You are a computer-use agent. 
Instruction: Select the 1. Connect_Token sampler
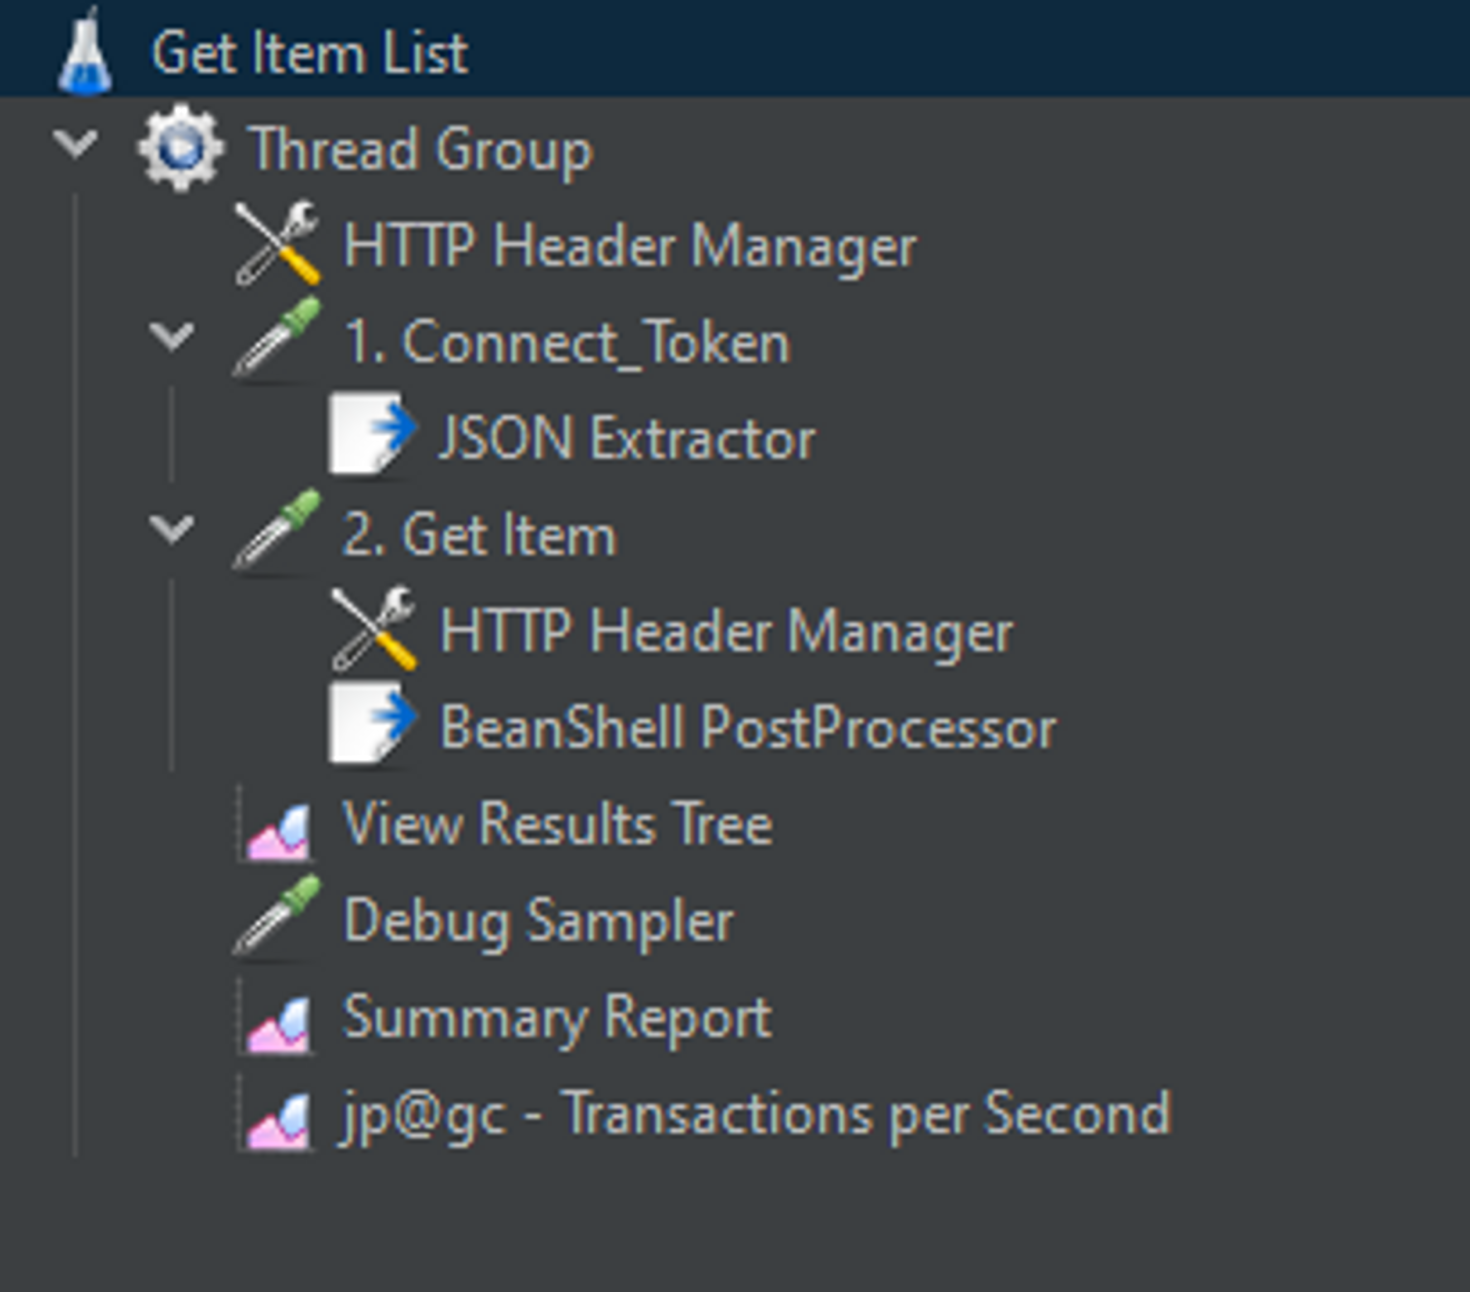(x=567, y=343)
